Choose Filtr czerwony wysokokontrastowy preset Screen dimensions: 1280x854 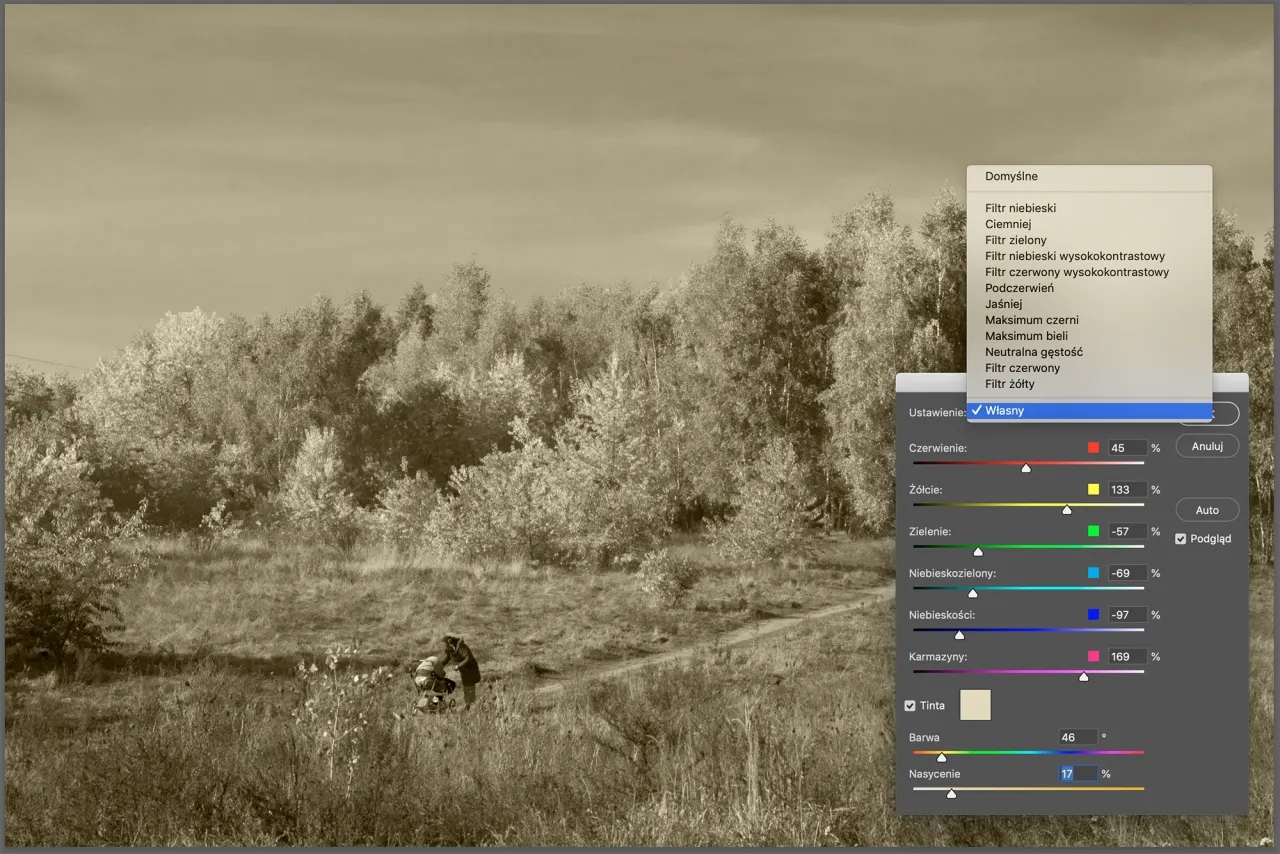[x=1076, y=272]
